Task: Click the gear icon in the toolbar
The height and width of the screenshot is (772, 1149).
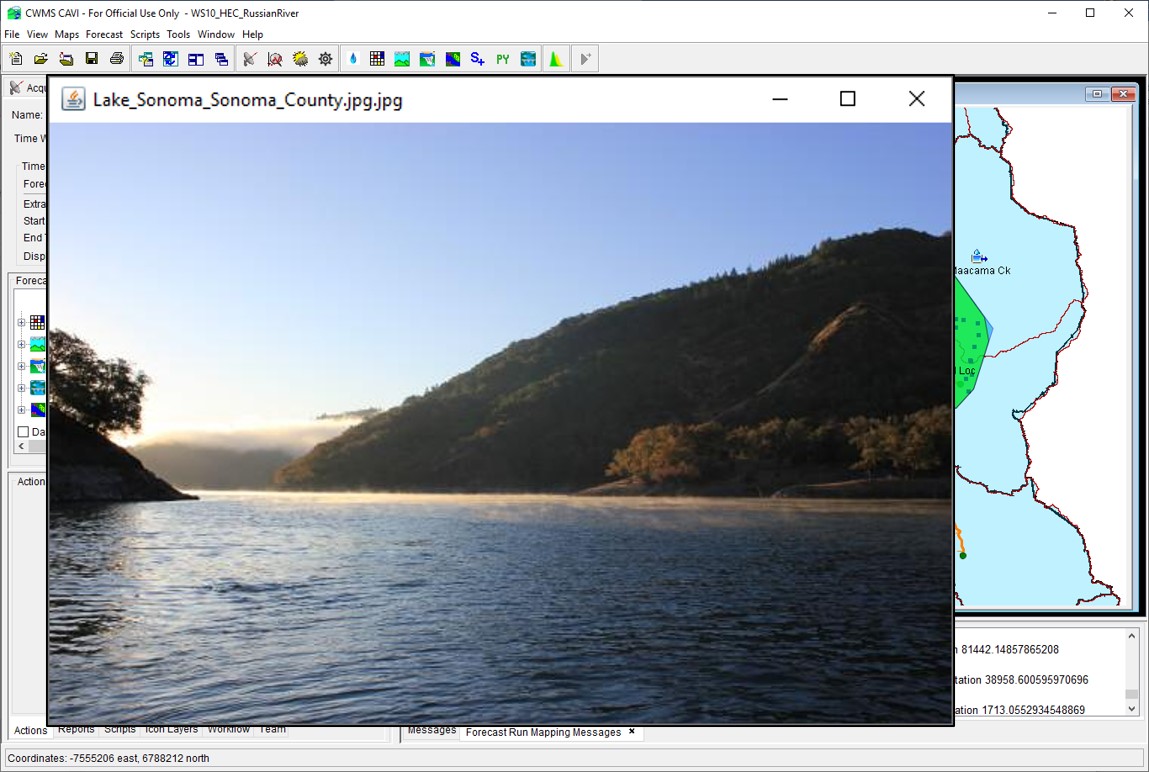Action: pos(325,59)
